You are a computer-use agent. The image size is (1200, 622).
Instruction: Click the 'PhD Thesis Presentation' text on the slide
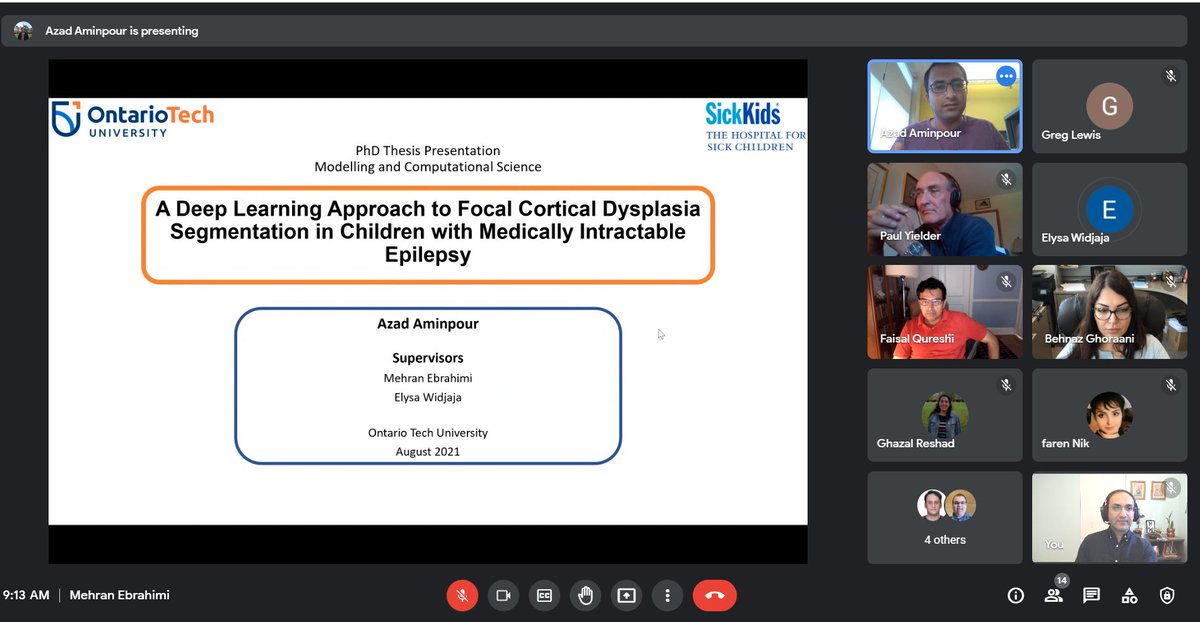coord(428,151)
